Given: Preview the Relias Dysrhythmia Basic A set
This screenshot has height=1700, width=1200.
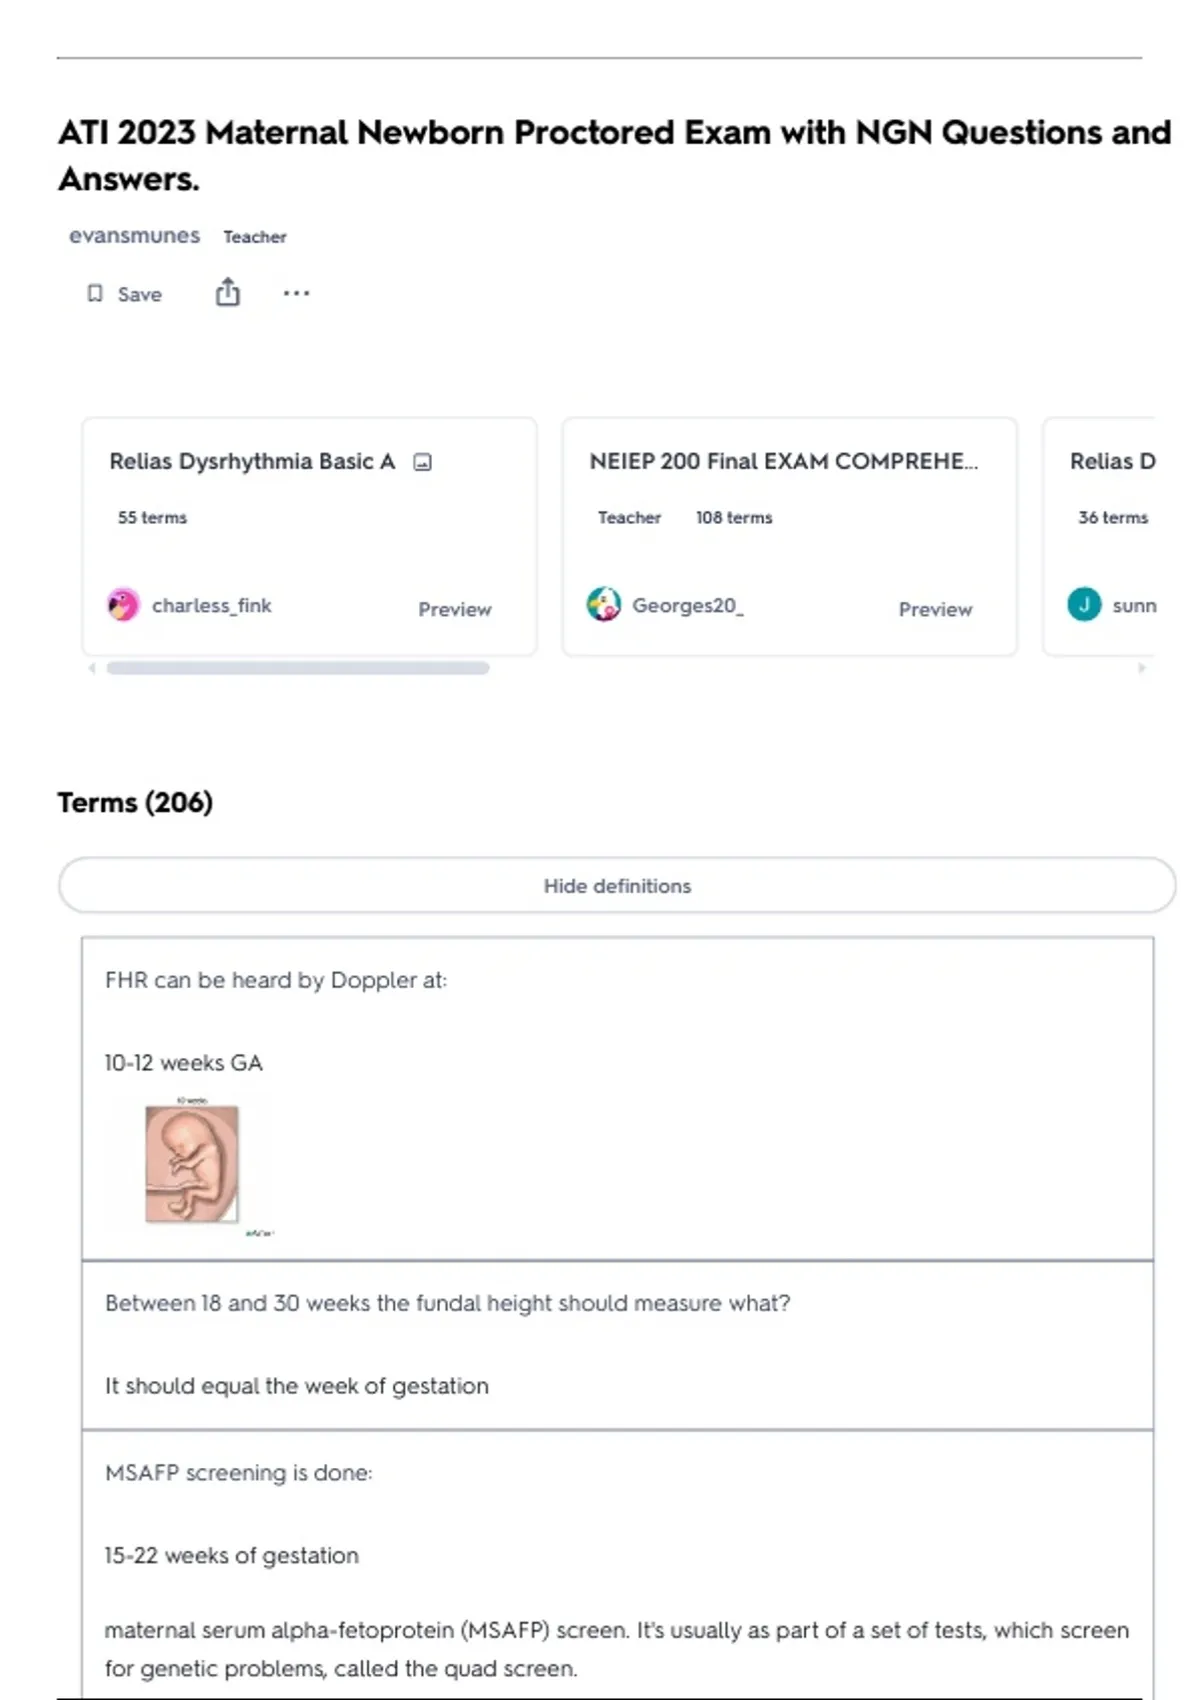Looking at the screenshot, I should coord(454,609).
